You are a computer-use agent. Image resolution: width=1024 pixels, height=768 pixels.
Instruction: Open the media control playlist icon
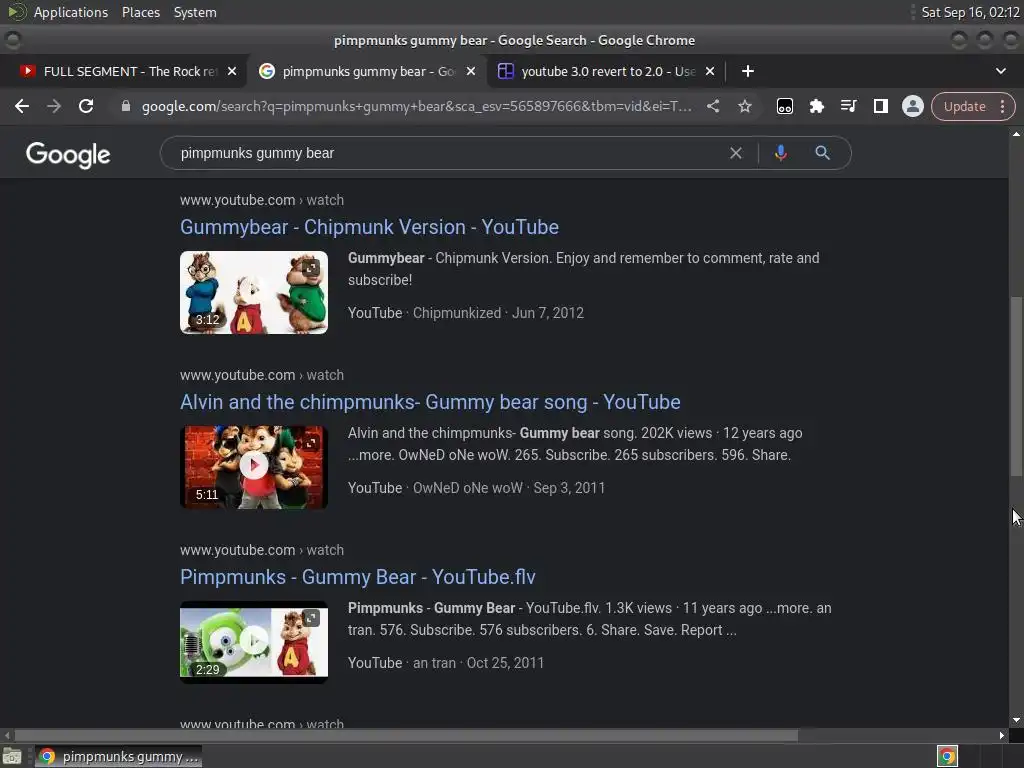point(848,106)
